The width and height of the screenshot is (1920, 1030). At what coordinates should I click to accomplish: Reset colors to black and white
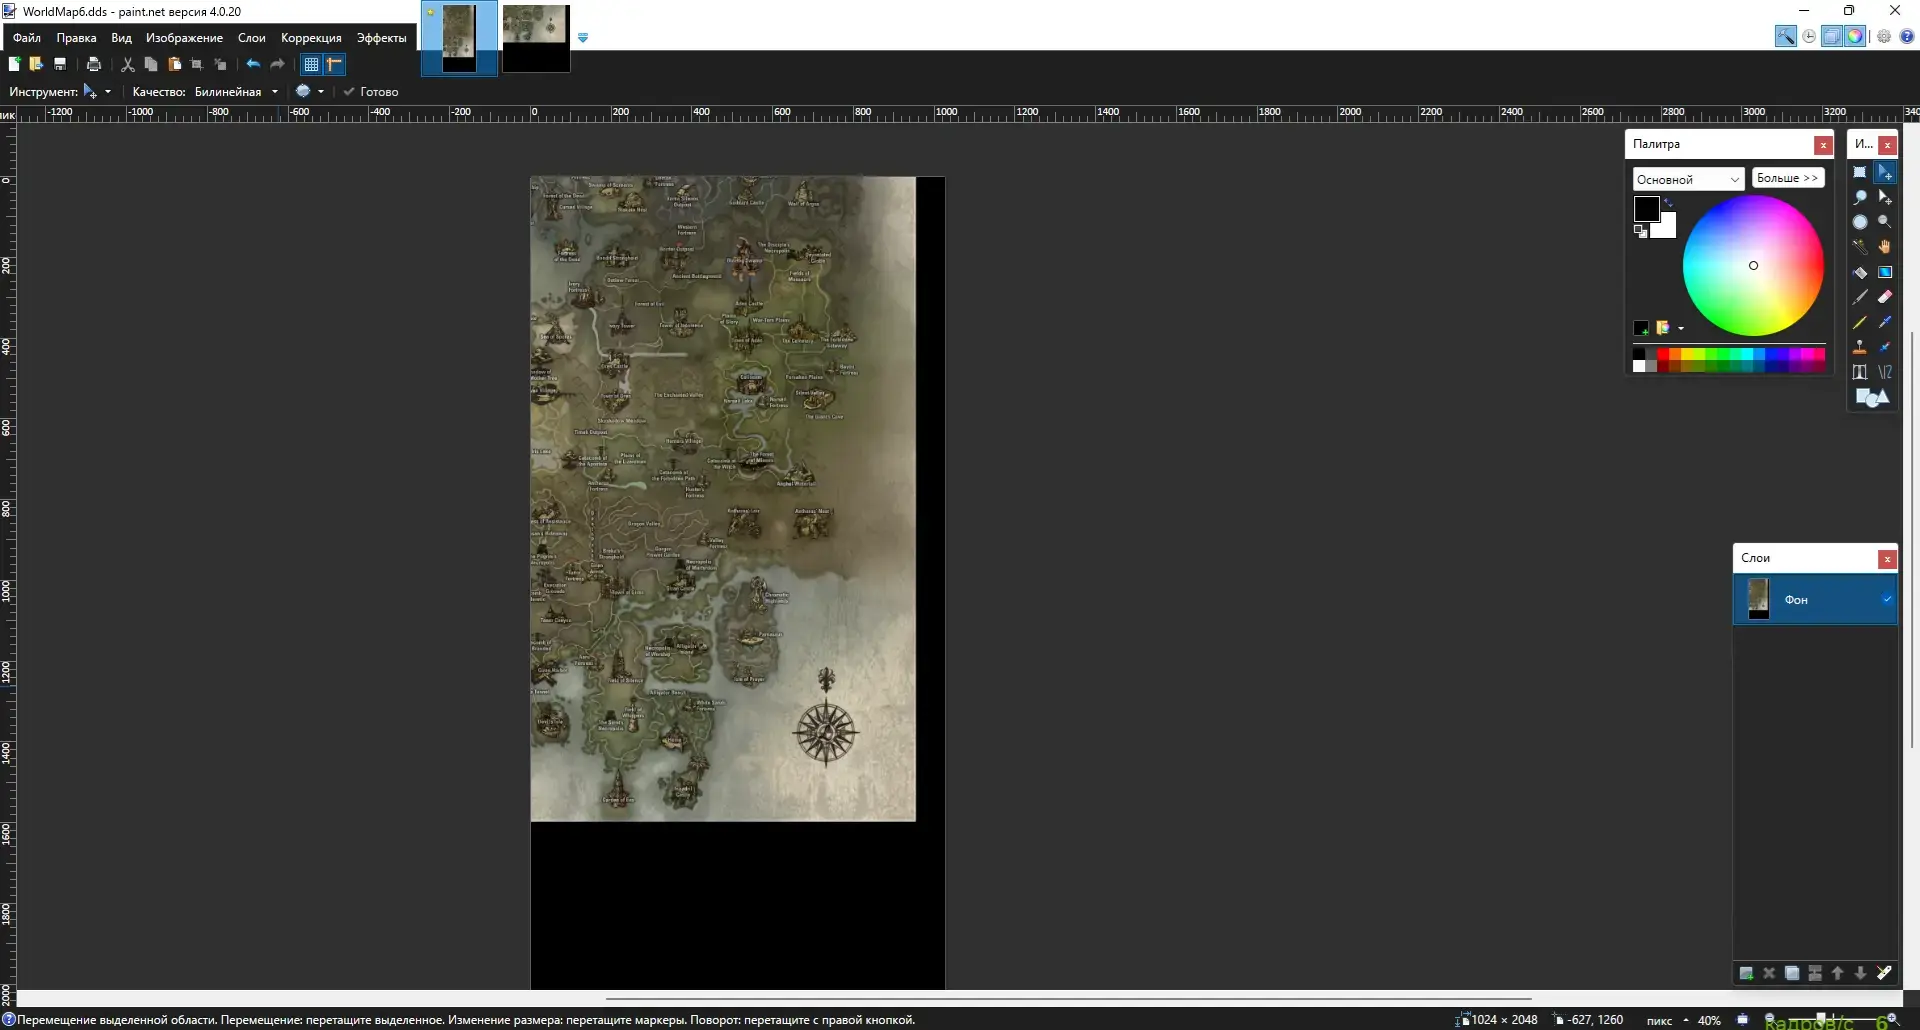click(1640, 231)
